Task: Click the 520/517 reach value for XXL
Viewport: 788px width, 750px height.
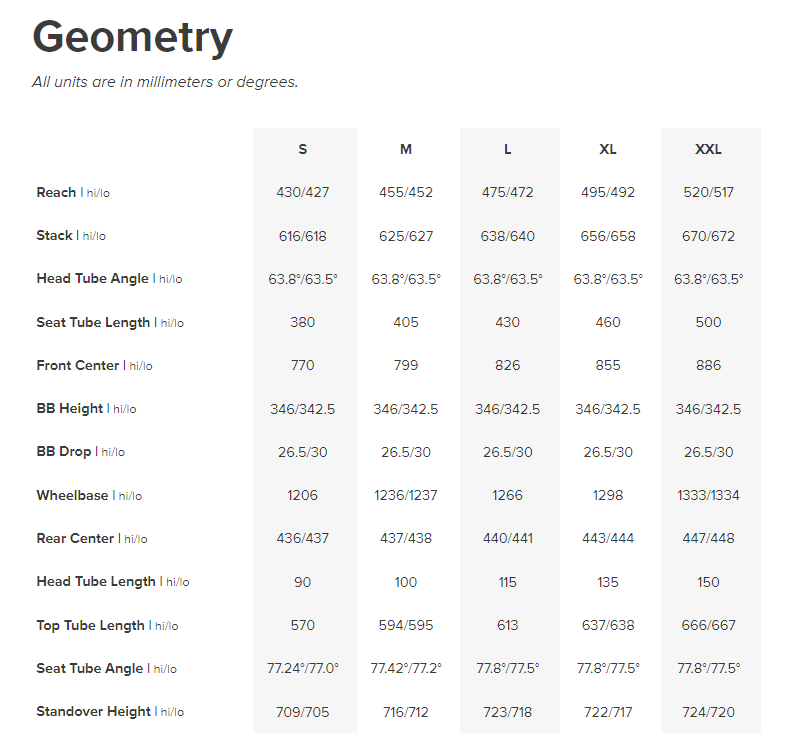Action: (x=708, y=192)
